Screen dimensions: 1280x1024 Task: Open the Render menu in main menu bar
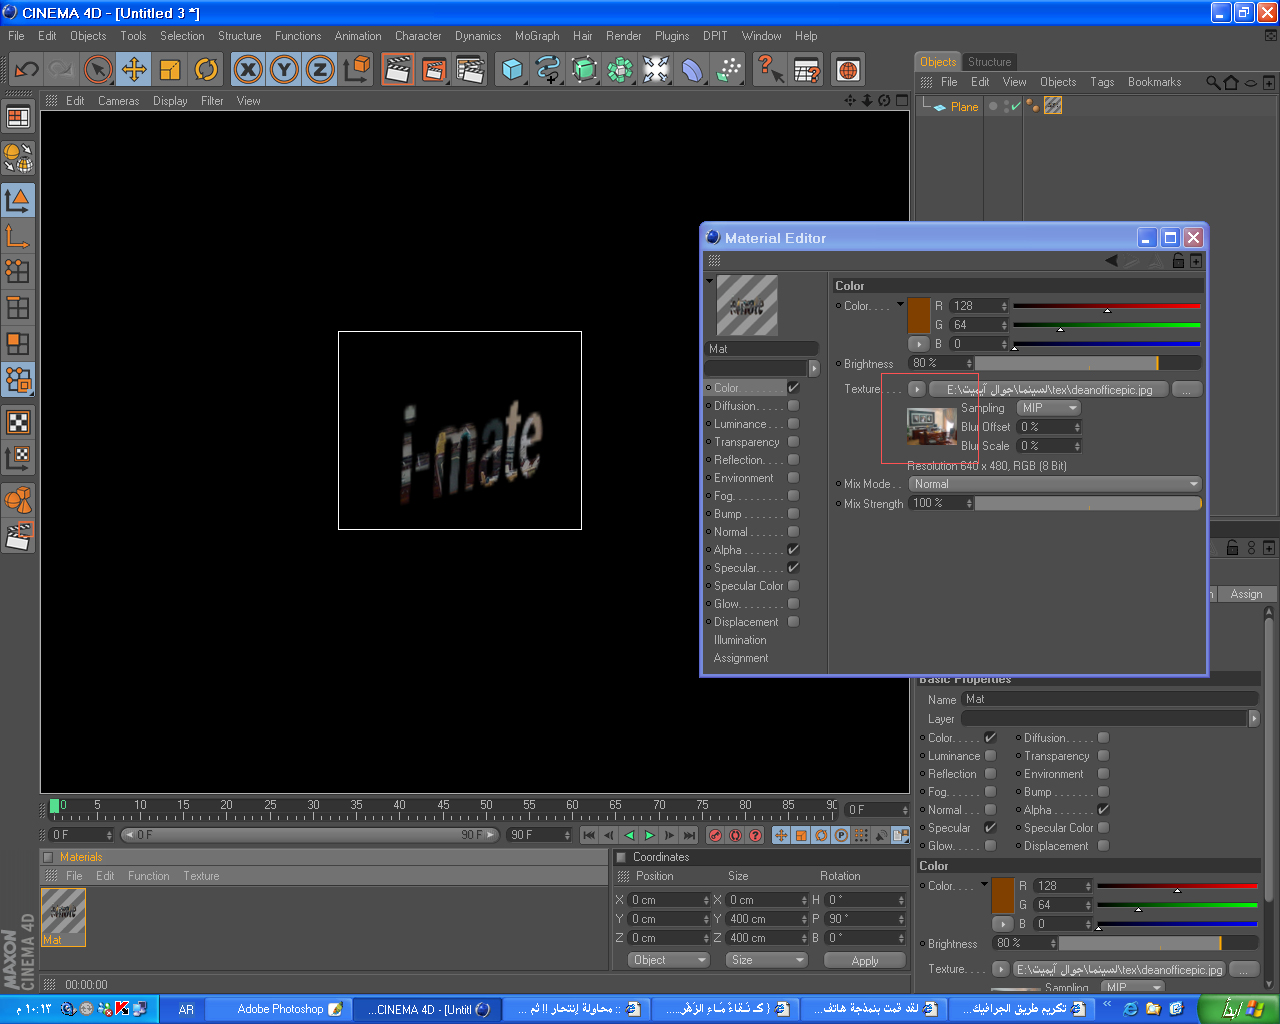pos(623,36)
